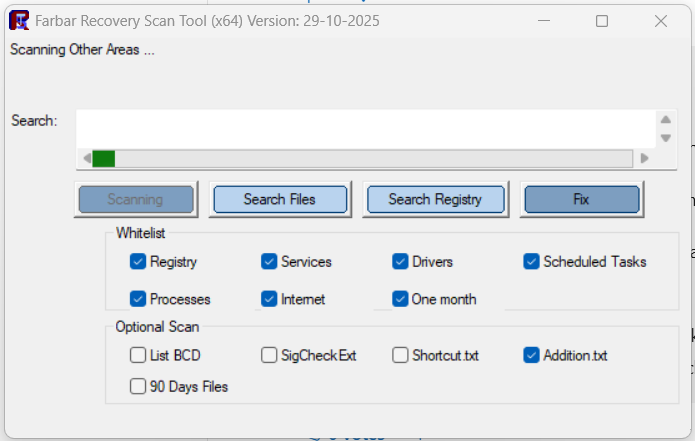Click the search box scroll down arrow

click(666, 138)
